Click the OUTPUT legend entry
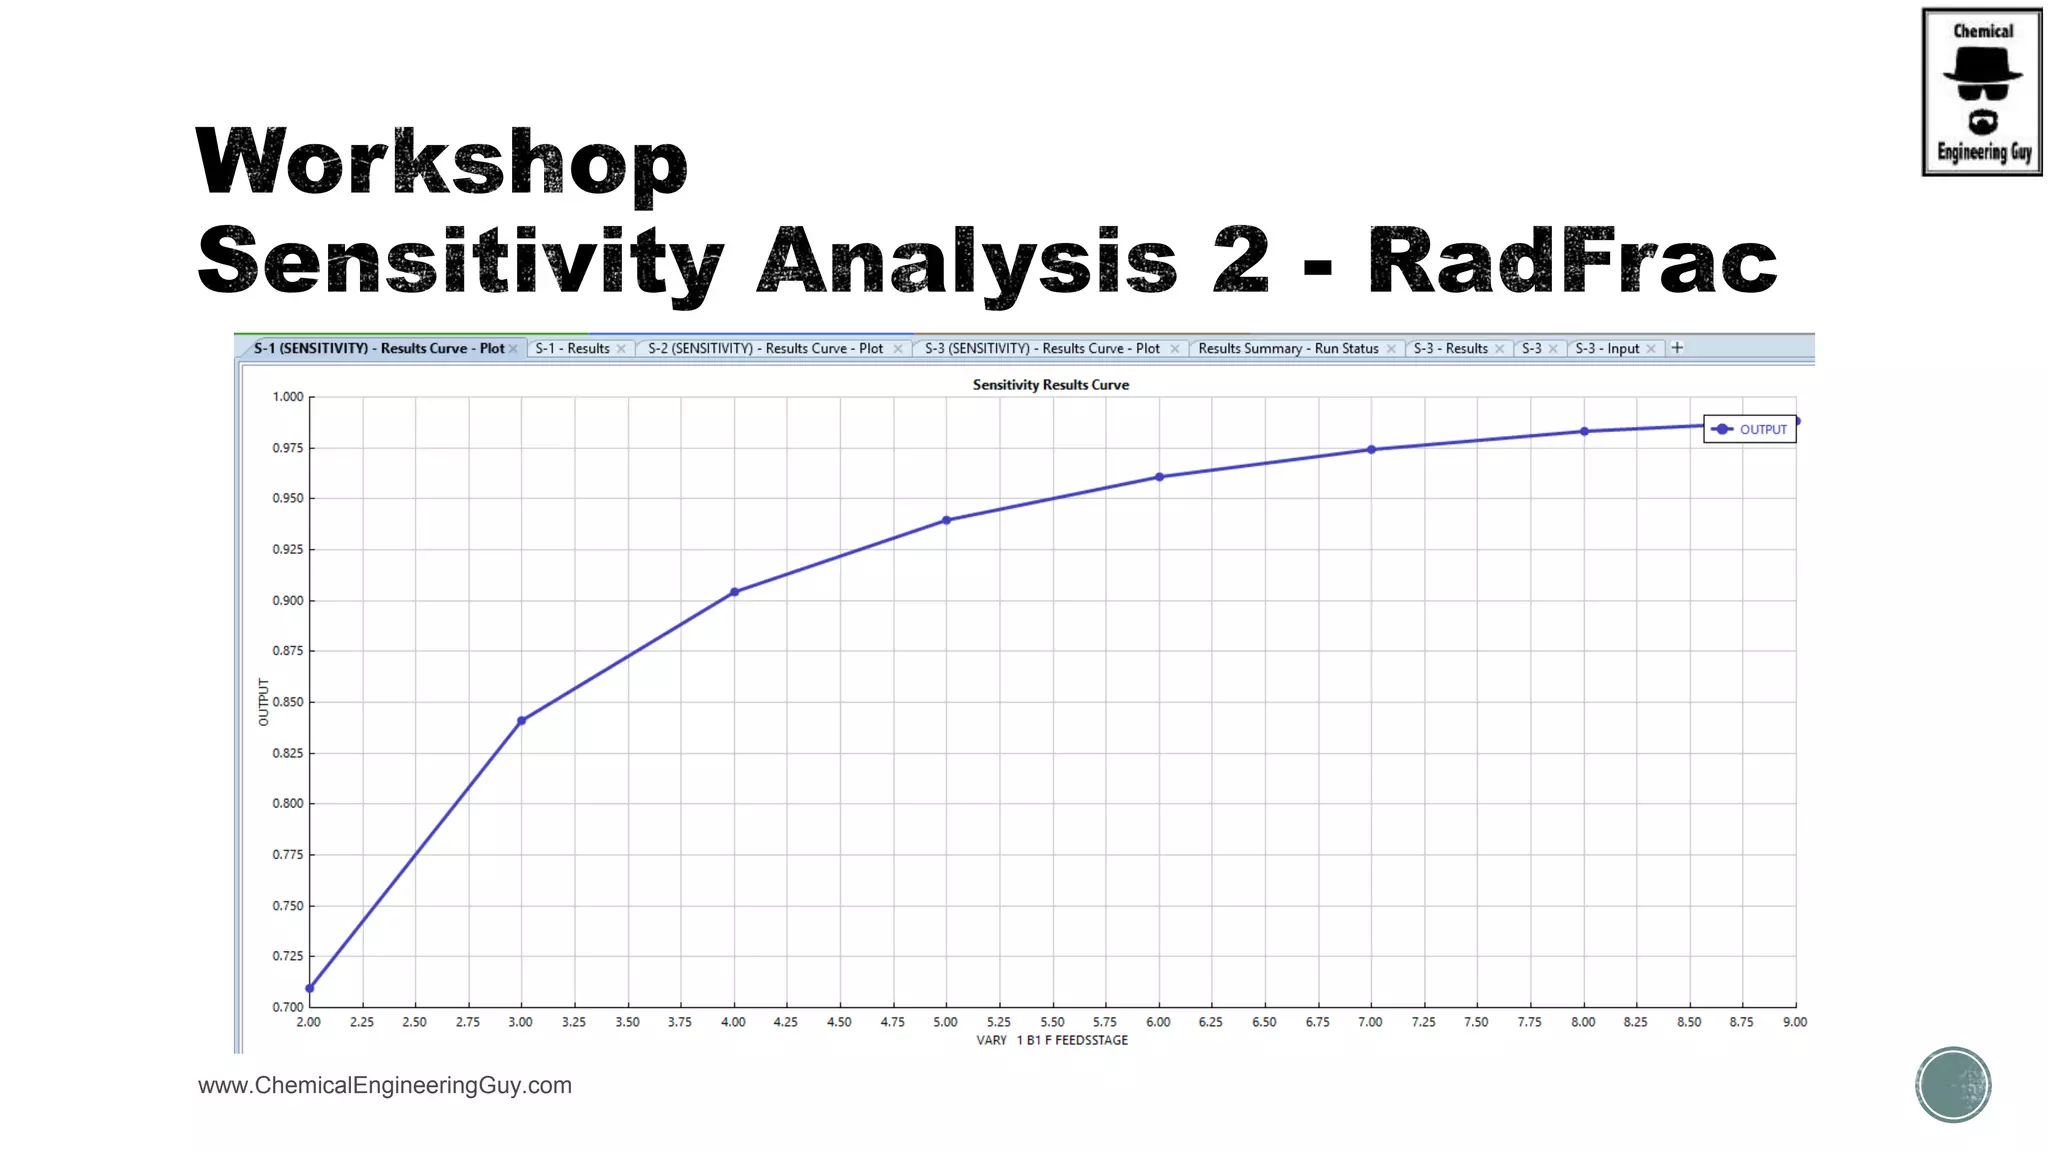The image size is (2048, 1152). tap(1751, 430)
